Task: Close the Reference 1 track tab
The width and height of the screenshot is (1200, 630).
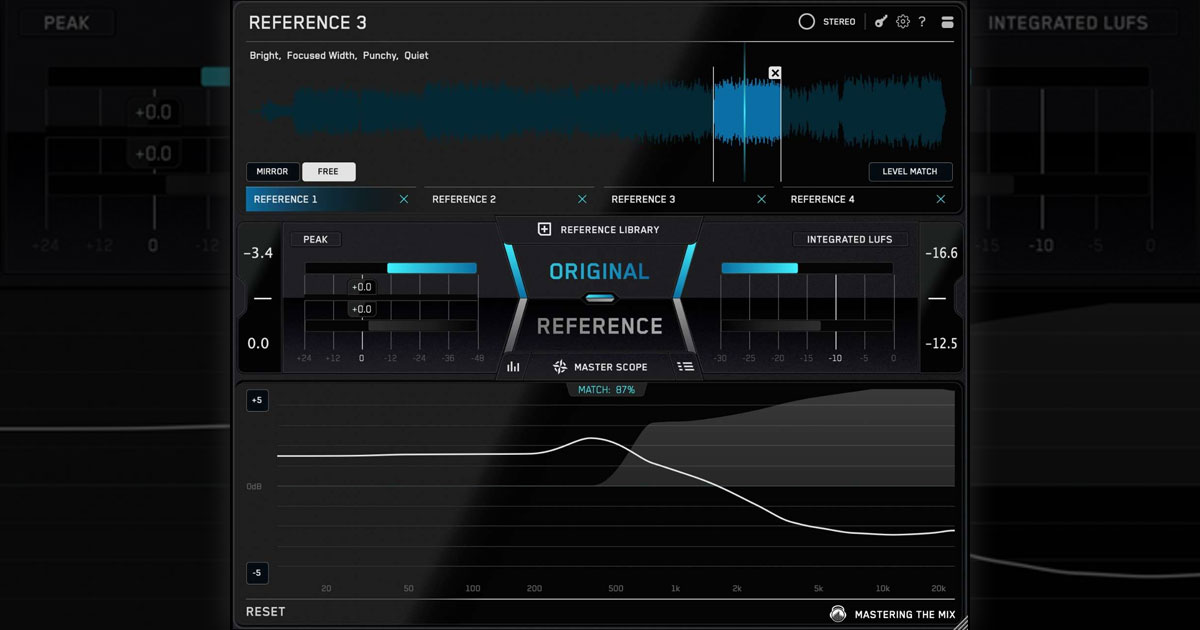Action: click(x=404, y=199)
